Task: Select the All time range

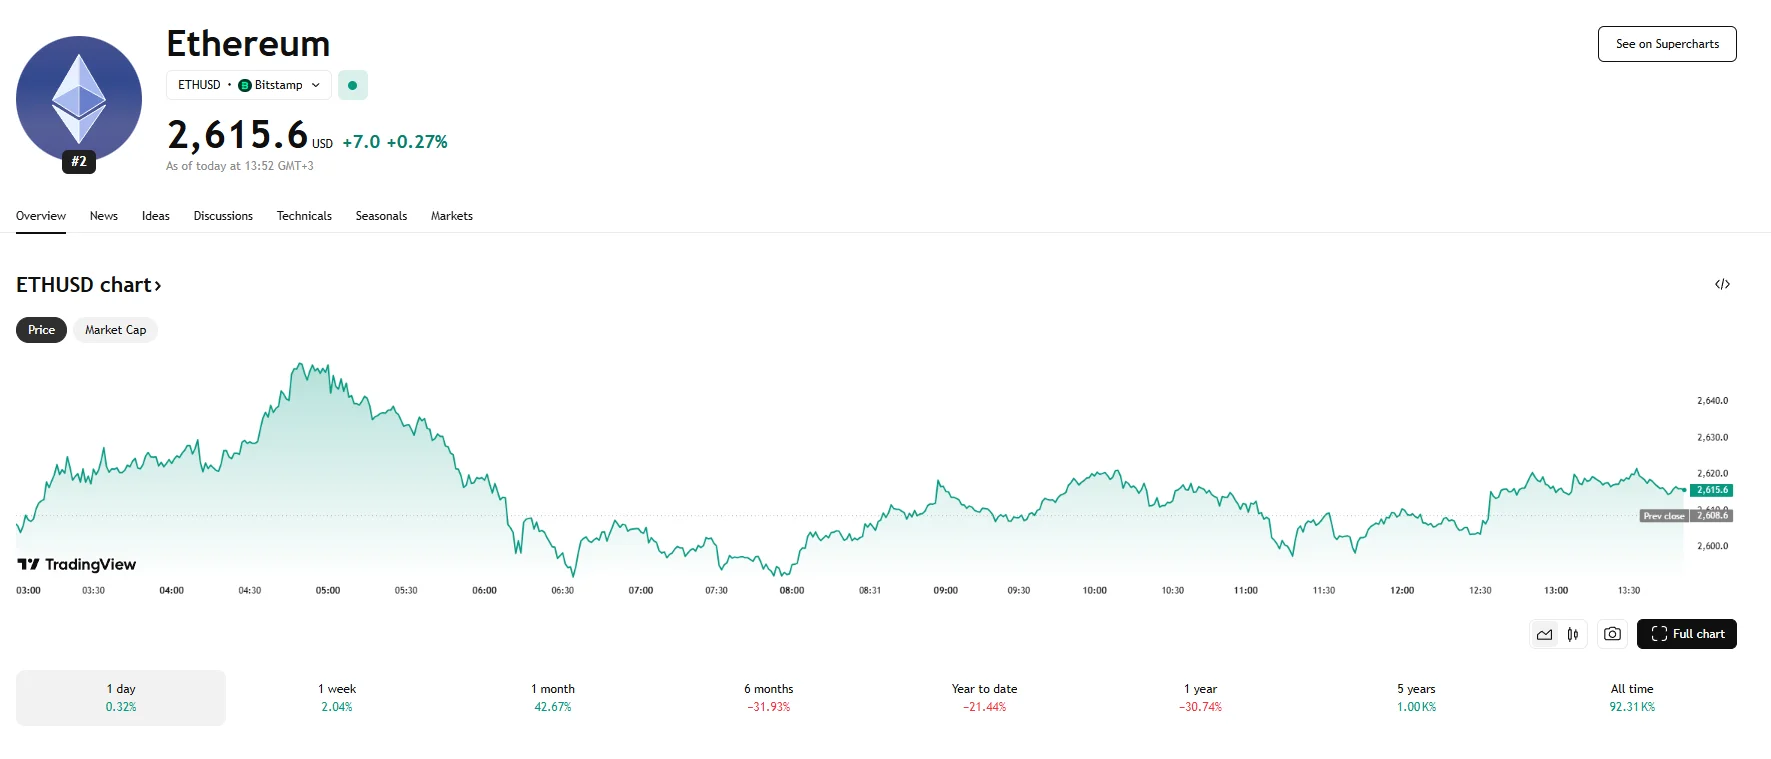Action: pyautogui.click(x=1632, y=698)
